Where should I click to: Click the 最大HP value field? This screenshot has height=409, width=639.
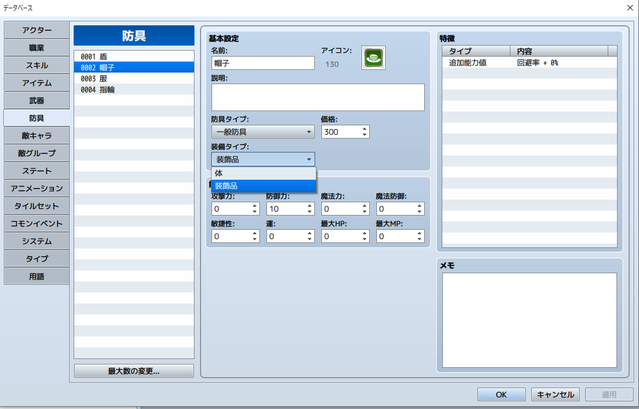[x=341, y=236]
